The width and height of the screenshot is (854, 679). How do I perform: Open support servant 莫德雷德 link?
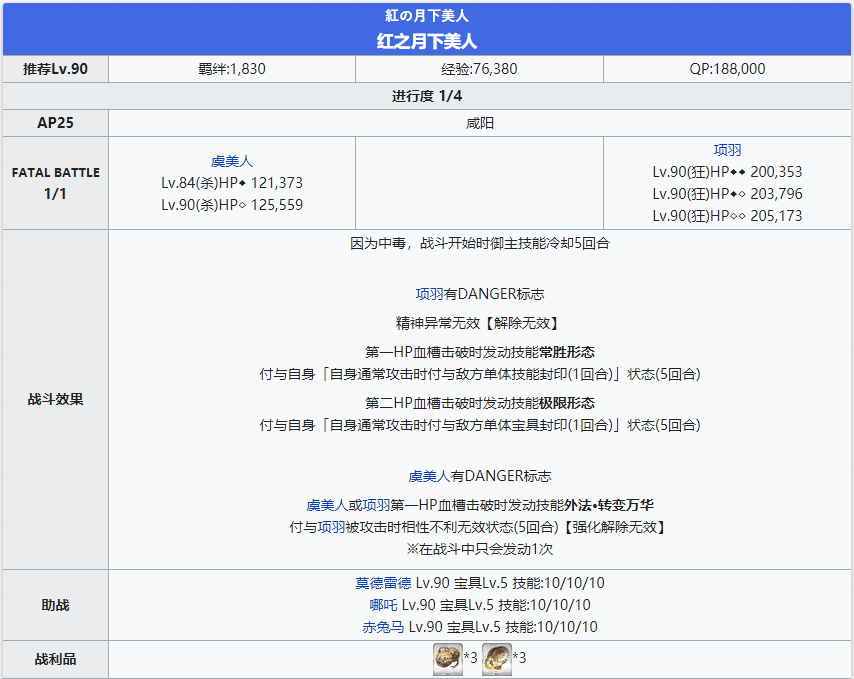tap(383, 583)
